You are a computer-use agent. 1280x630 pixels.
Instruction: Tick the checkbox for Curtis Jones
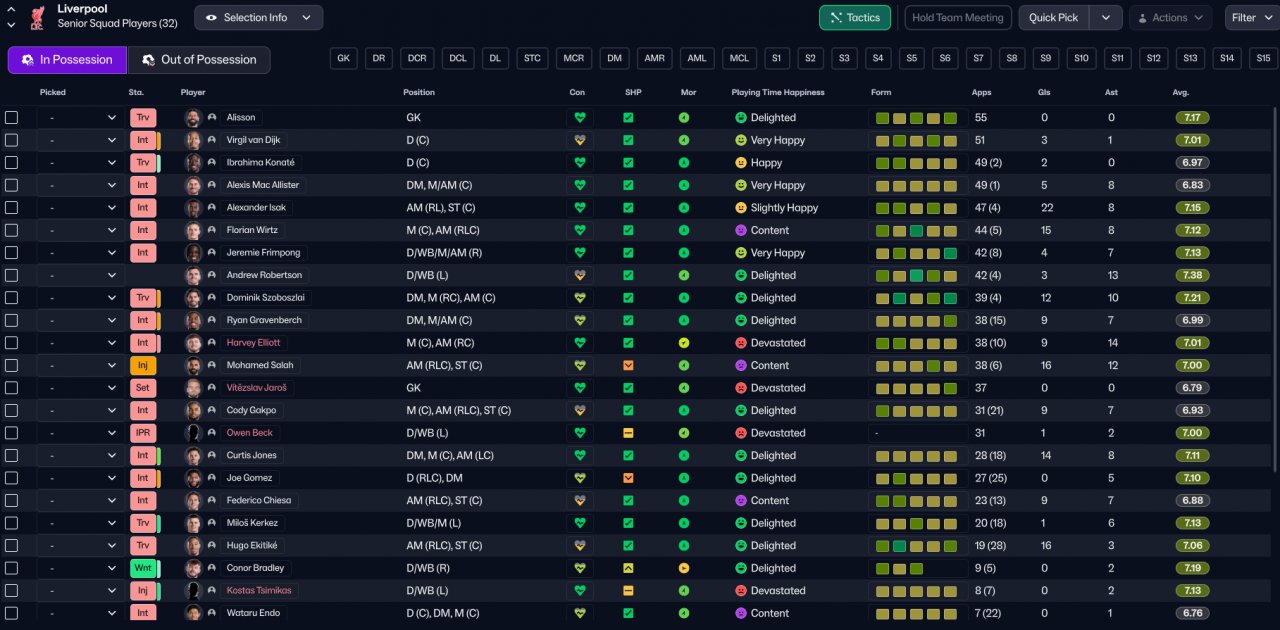11,455
